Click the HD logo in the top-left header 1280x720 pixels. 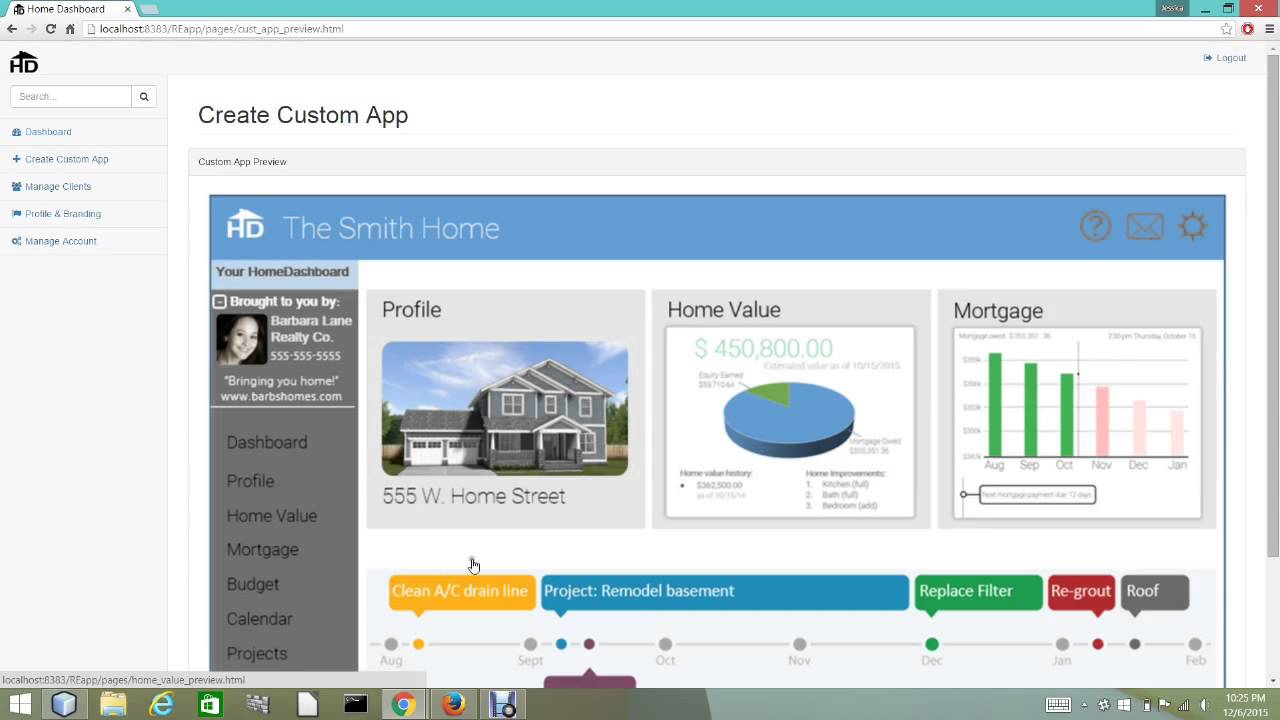(24, 63)
